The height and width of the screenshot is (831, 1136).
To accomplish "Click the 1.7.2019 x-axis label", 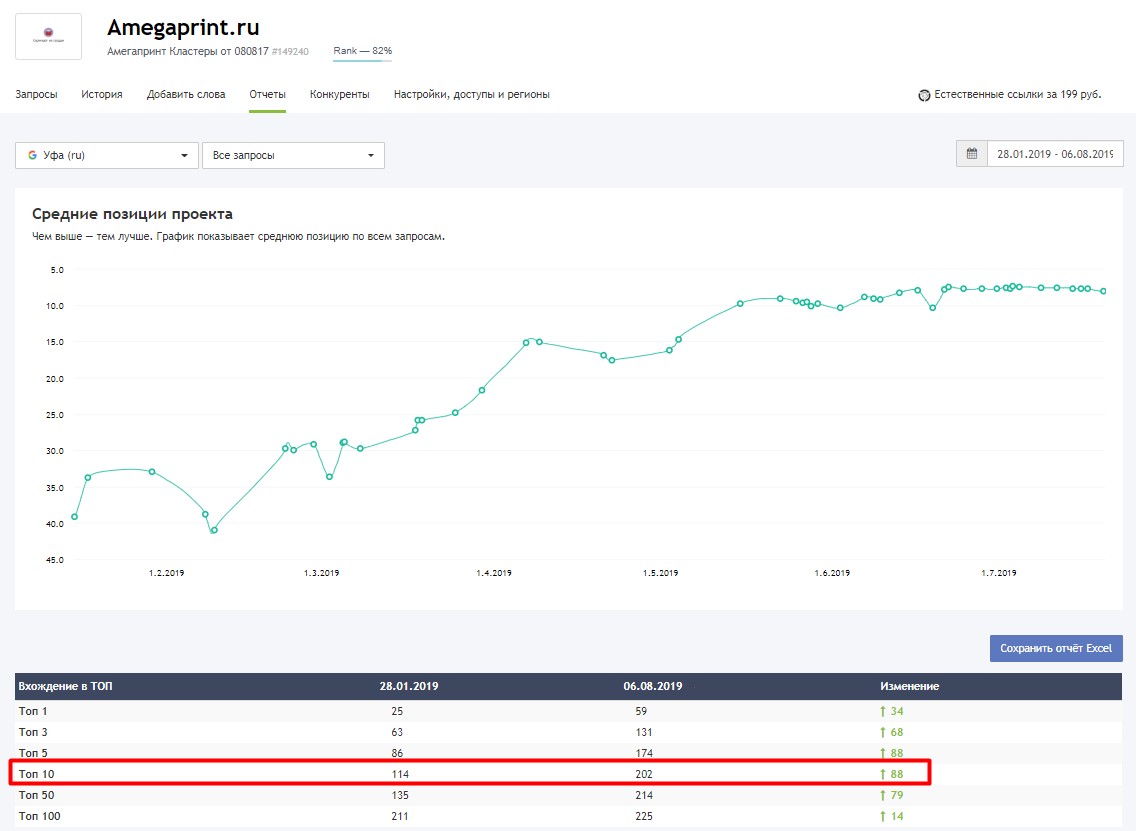I will click(999, 573).
